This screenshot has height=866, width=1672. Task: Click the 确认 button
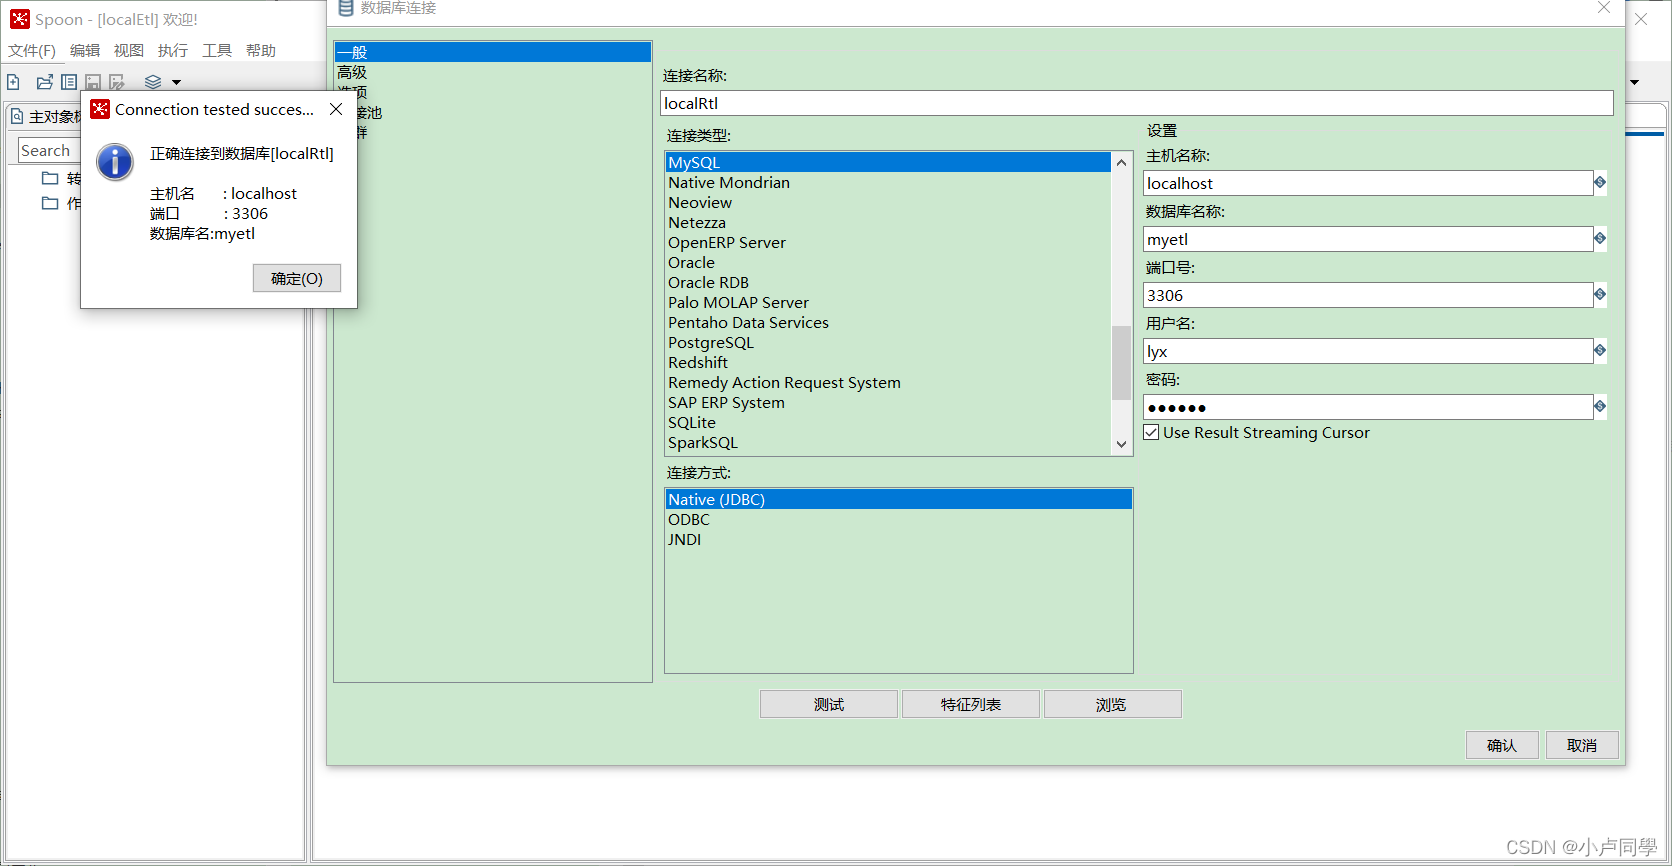(1502, 745)
